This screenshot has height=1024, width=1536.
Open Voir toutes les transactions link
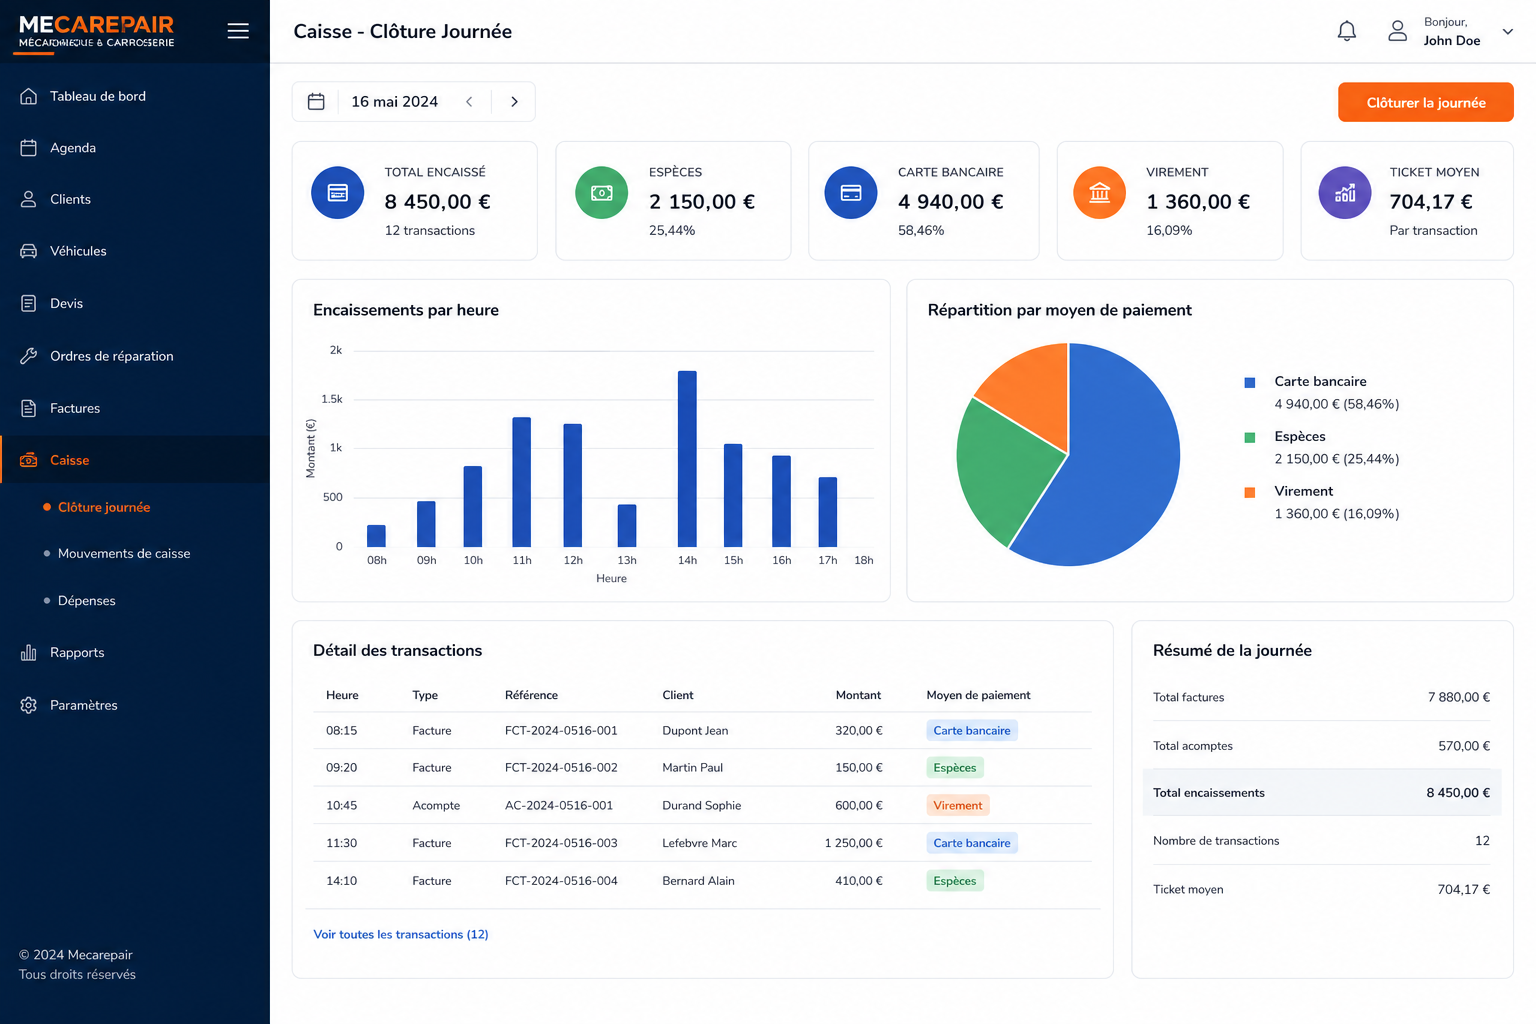coord(401,934)
